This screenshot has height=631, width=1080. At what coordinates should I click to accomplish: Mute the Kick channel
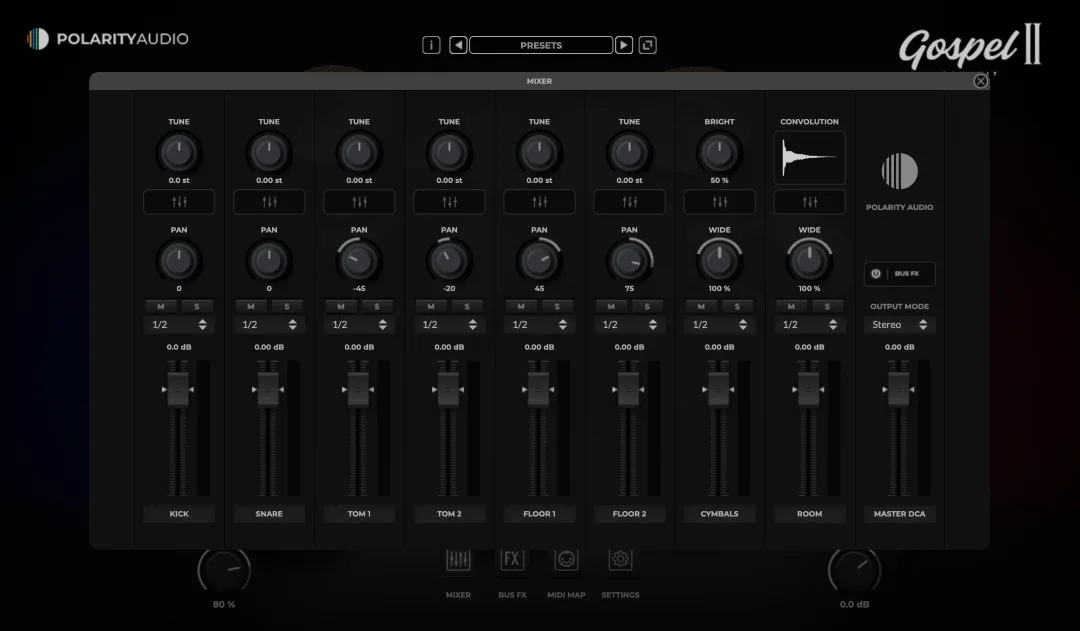coord(161,306)
